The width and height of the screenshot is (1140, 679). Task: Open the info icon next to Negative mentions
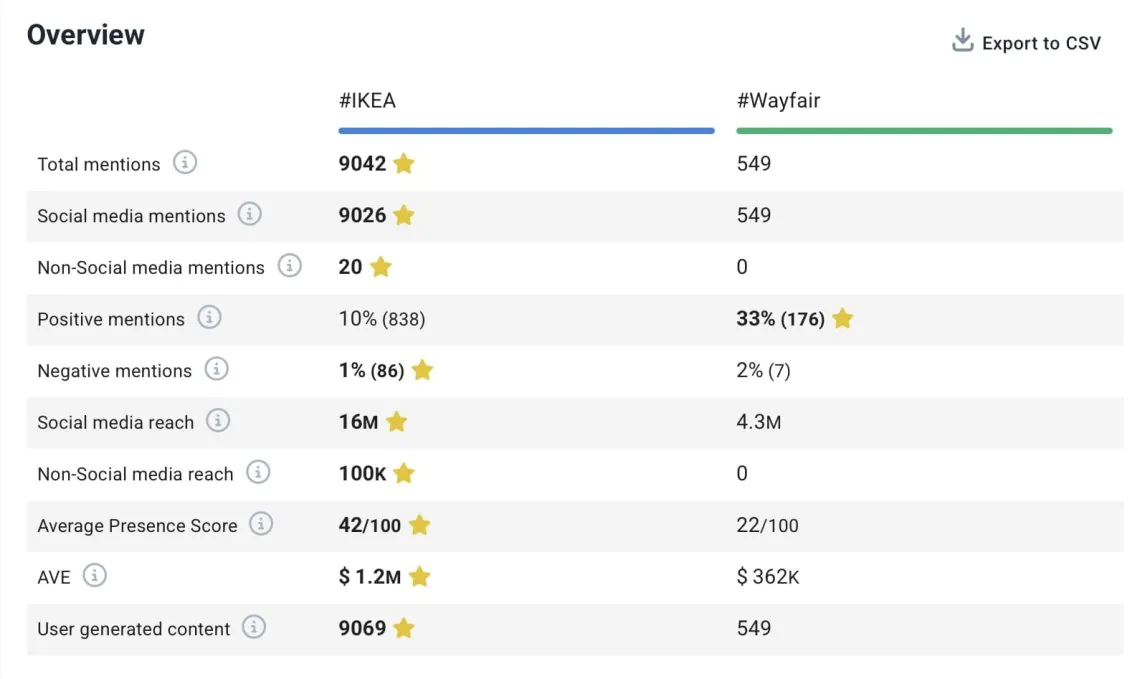point(216,369)
